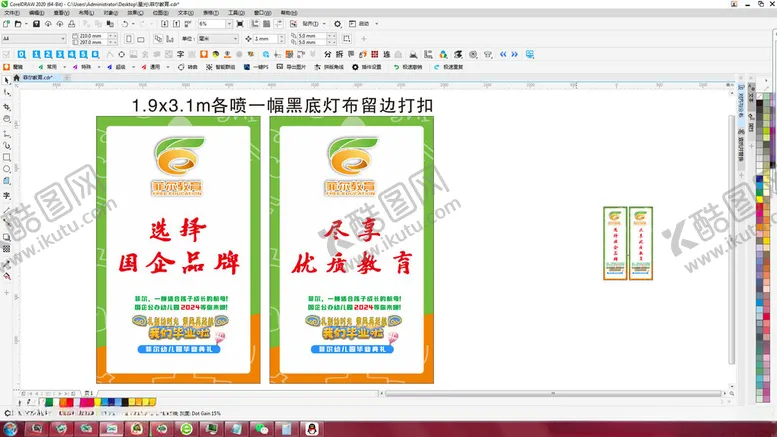Click the Full-screen preview icon
777x437 pixels.
click(240, 23)
